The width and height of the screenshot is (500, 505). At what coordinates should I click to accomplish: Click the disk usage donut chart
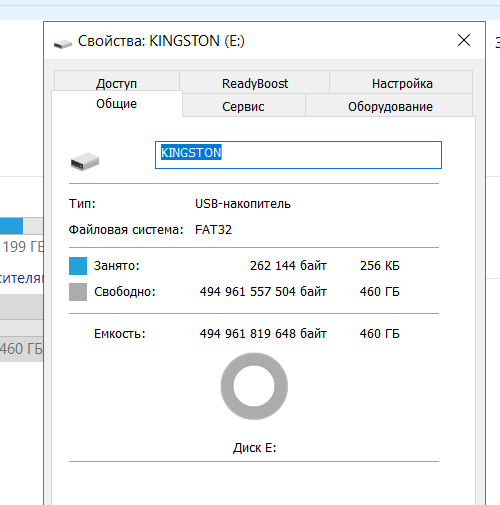pos(254,386)
